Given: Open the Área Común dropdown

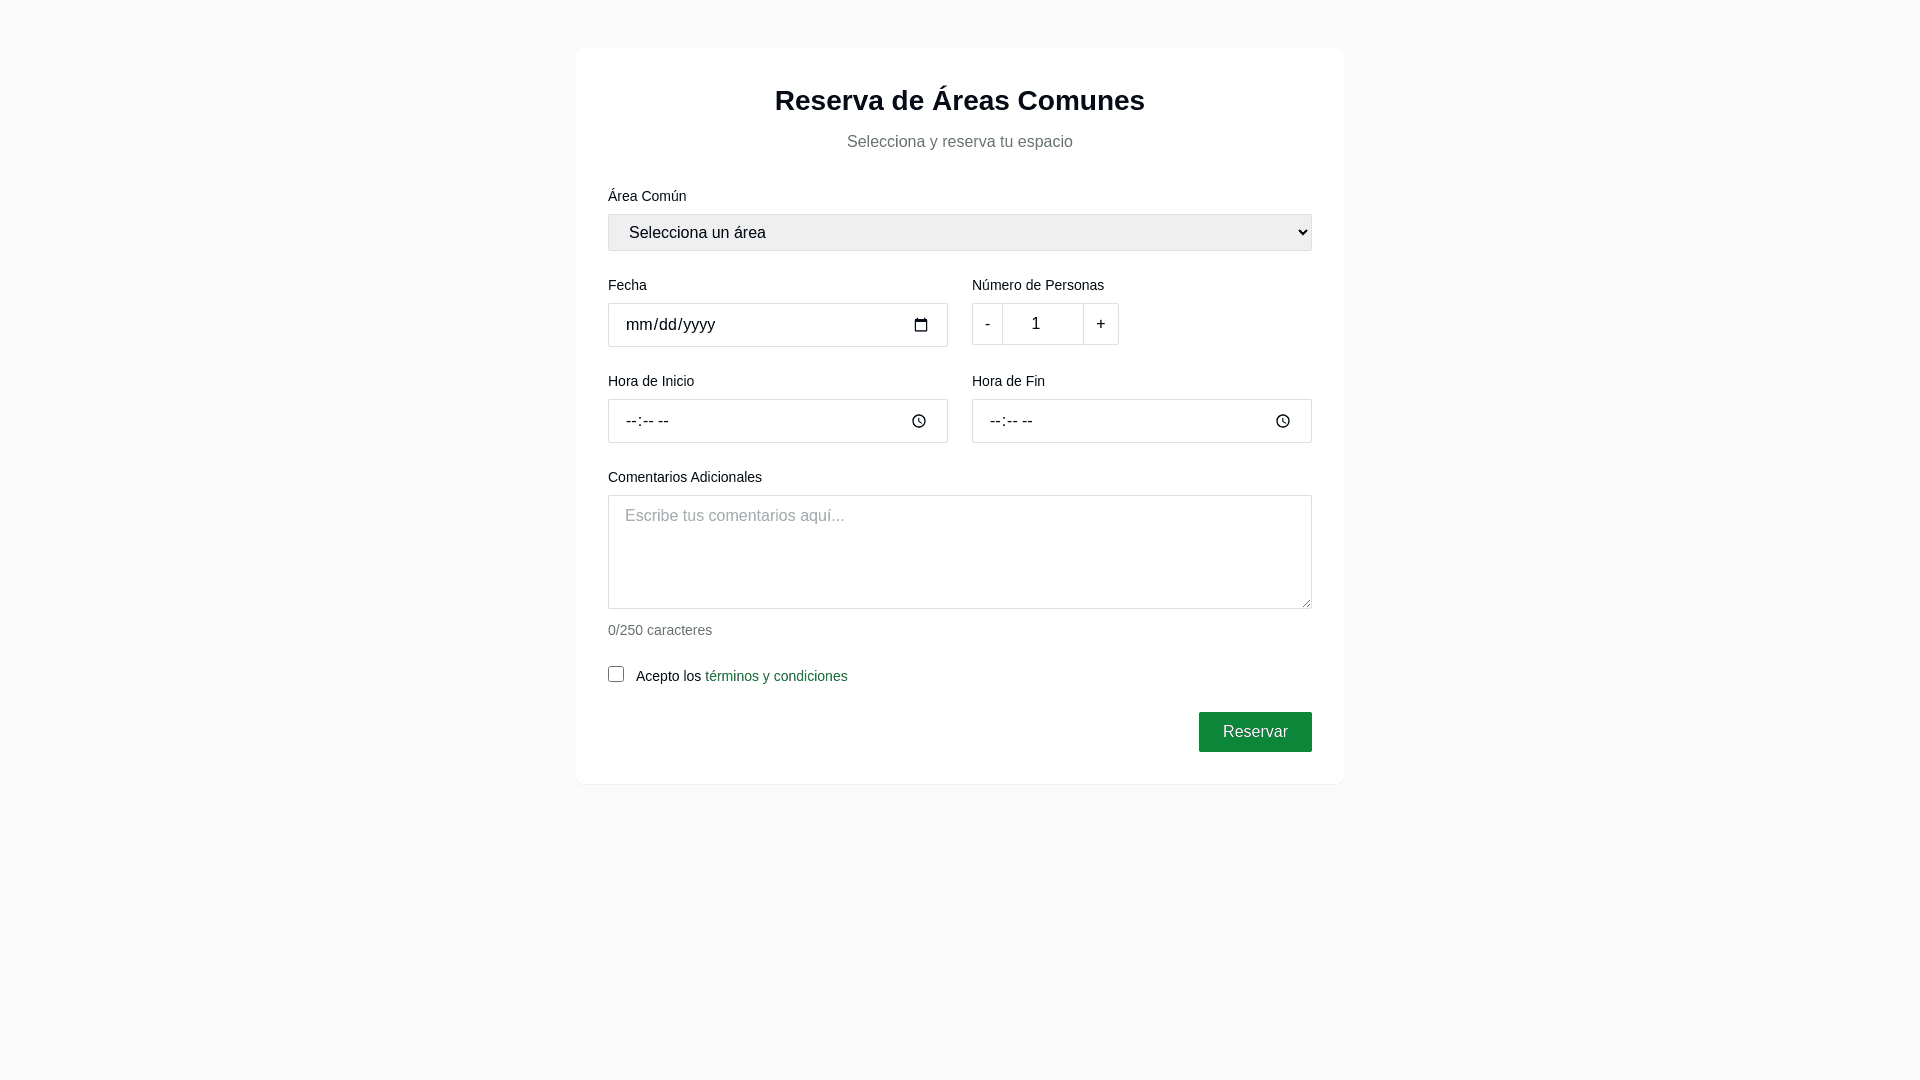Looking at the screenshot, I should click(959, 232).
